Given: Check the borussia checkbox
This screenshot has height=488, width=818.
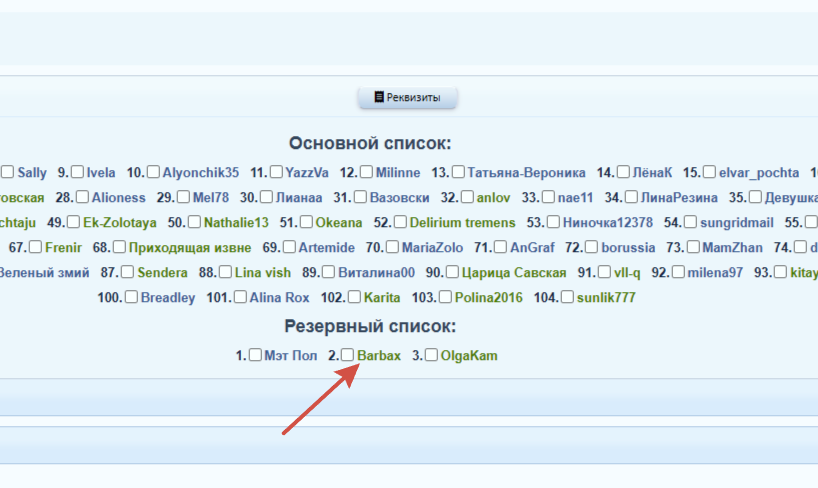Looking at the screenshot, I should pyautogui.click(x=591, y=247).
